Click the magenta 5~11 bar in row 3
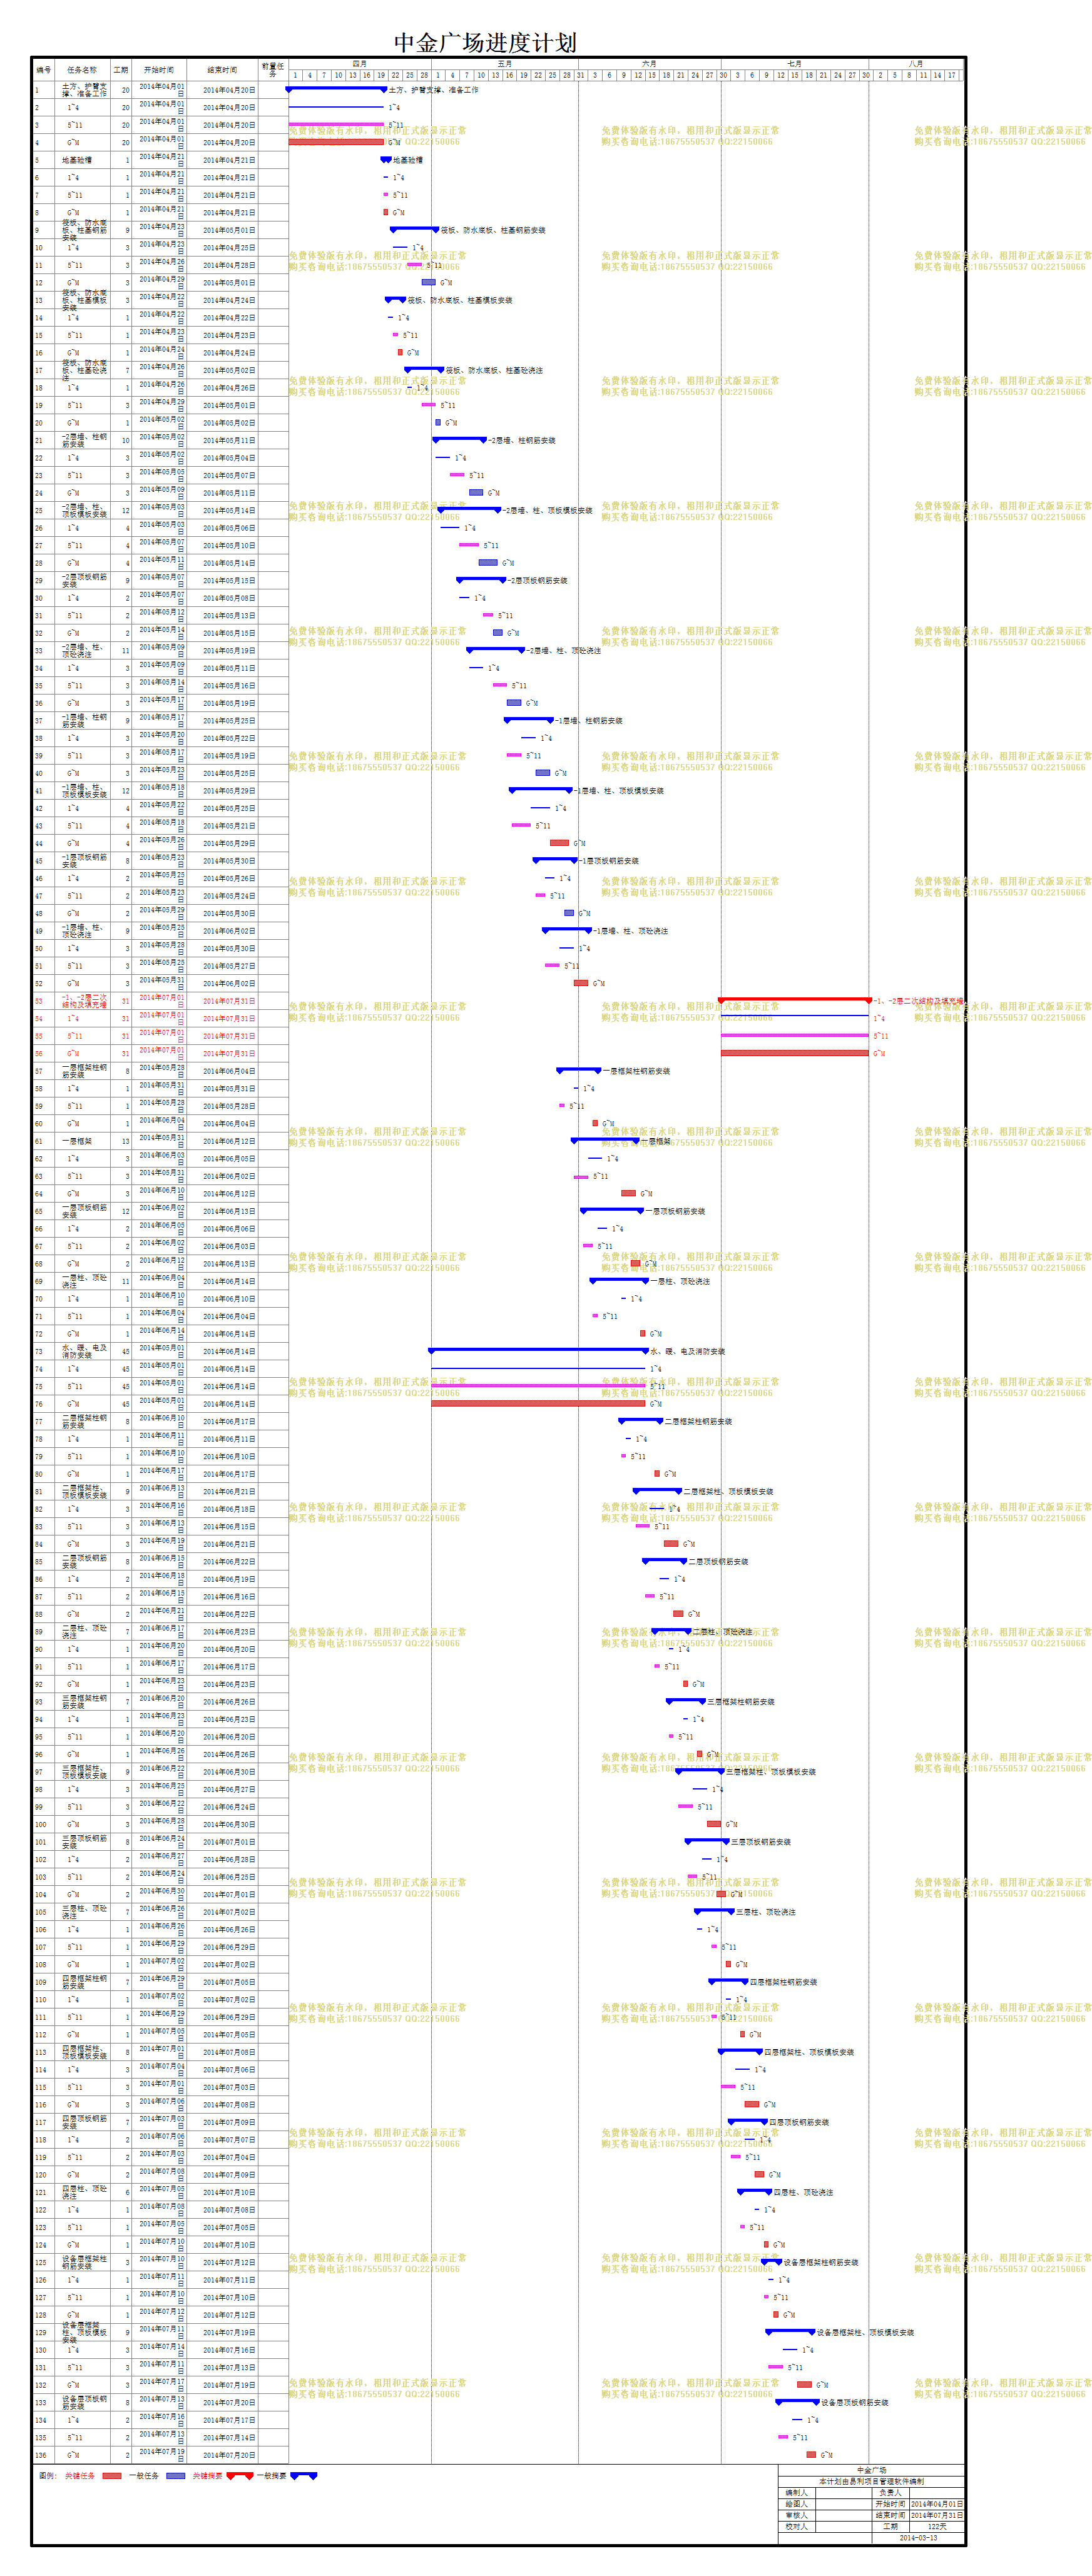The height and width of the screenshot is (2576, 1092). 336,125
